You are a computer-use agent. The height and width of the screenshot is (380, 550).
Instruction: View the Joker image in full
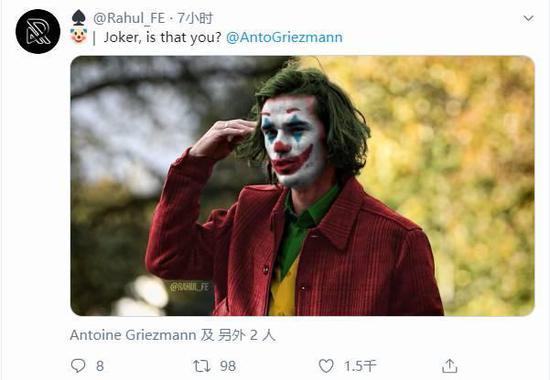[x=302, y=186]
